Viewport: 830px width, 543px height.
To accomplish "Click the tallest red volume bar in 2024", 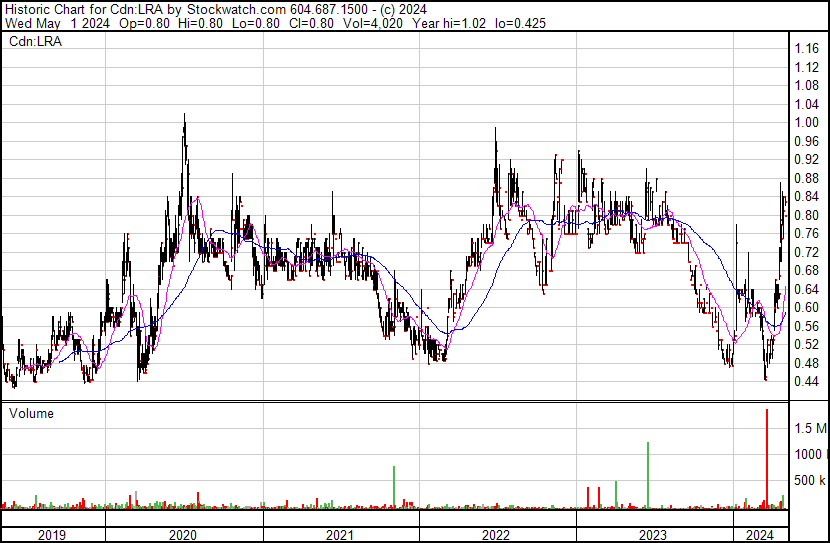I will tap(767, 458).
